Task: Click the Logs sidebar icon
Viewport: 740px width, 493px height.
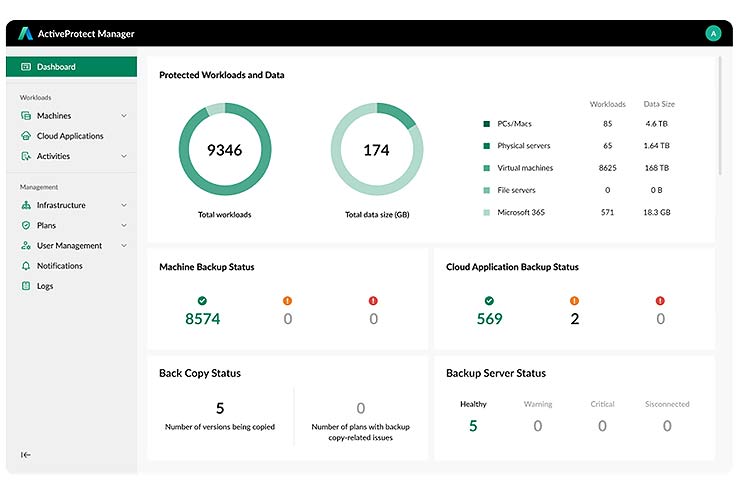Action: pos(26,286)
